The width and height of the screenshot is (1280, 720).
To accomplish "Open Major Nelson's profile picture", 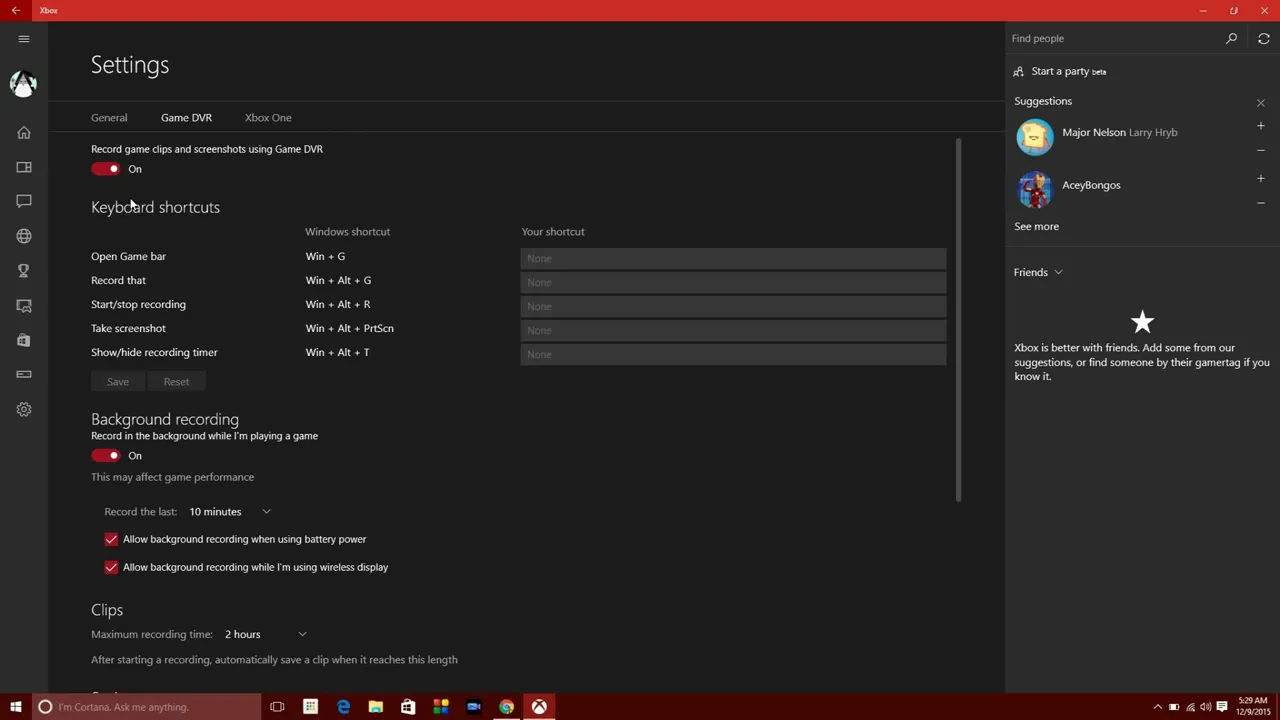I will tap(1035, 137).
